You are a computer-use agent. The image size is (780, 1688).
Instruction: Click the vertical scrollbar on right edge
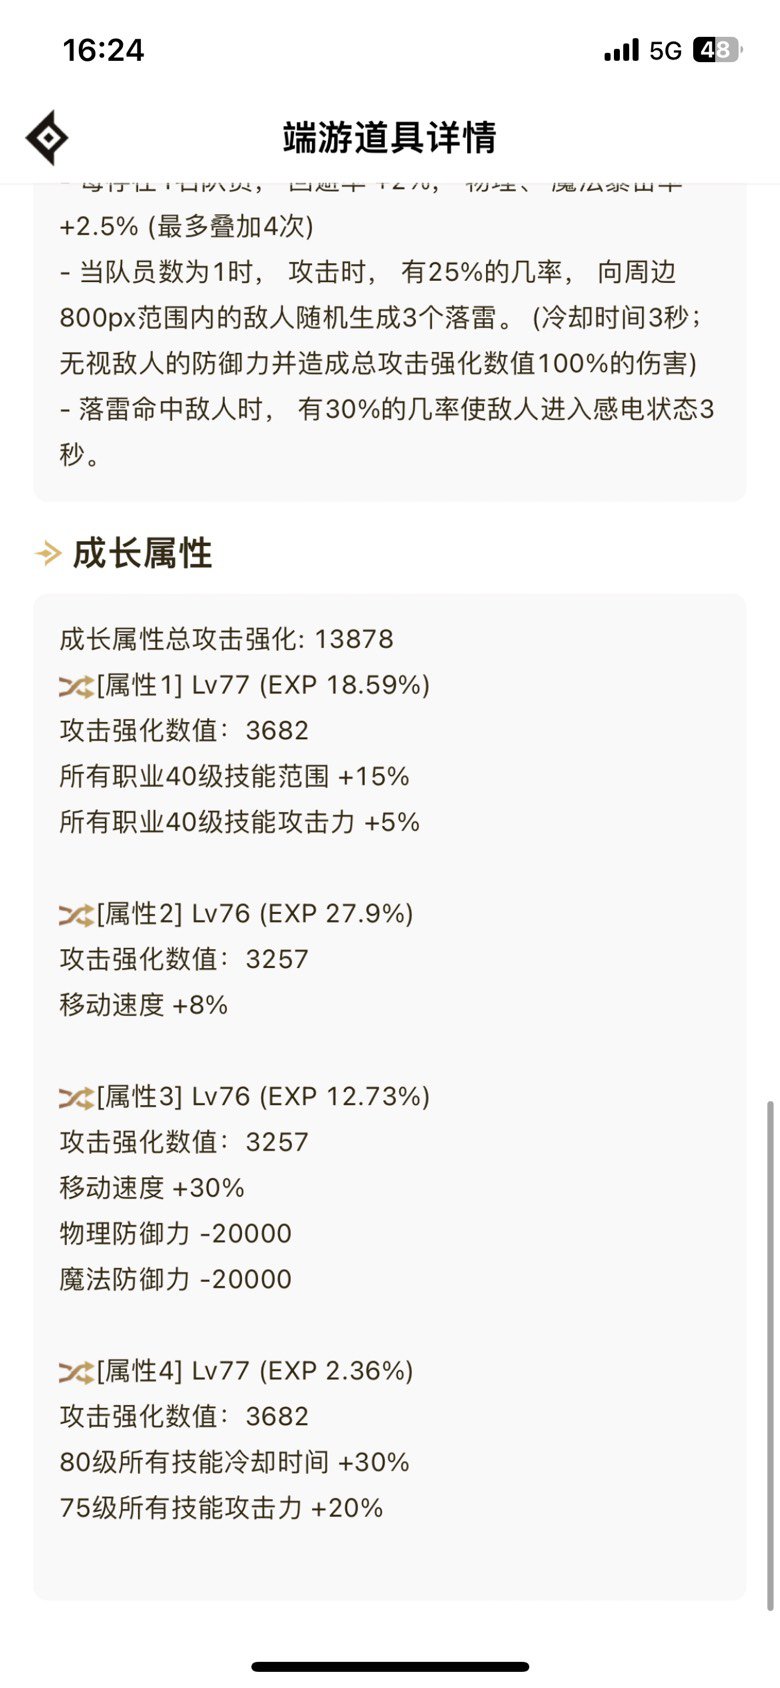769,1355
